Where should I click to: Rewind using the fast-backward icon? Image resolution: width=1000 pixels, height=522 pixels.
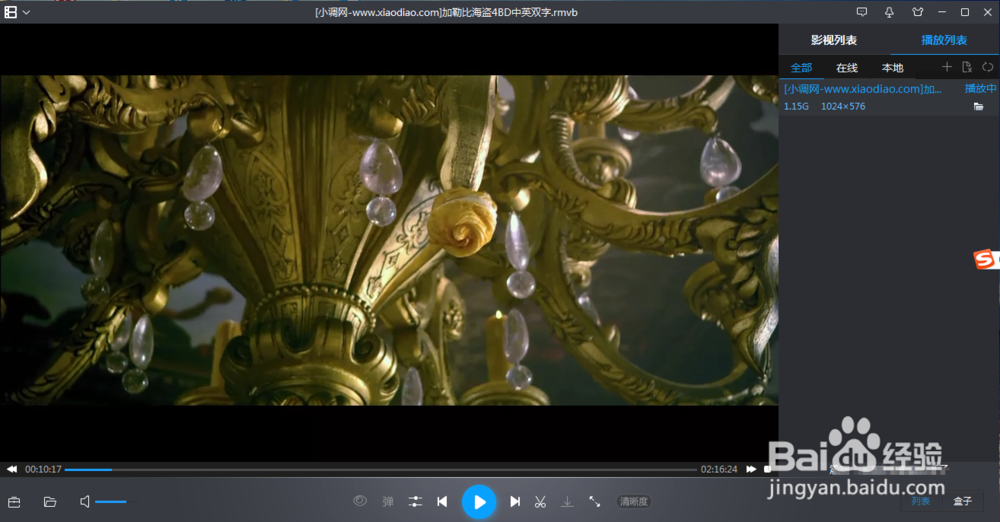[x=11, y=469]
